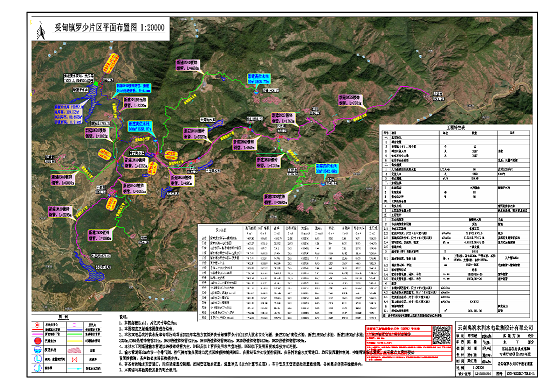Select the cyan pool label near top center

258,78
